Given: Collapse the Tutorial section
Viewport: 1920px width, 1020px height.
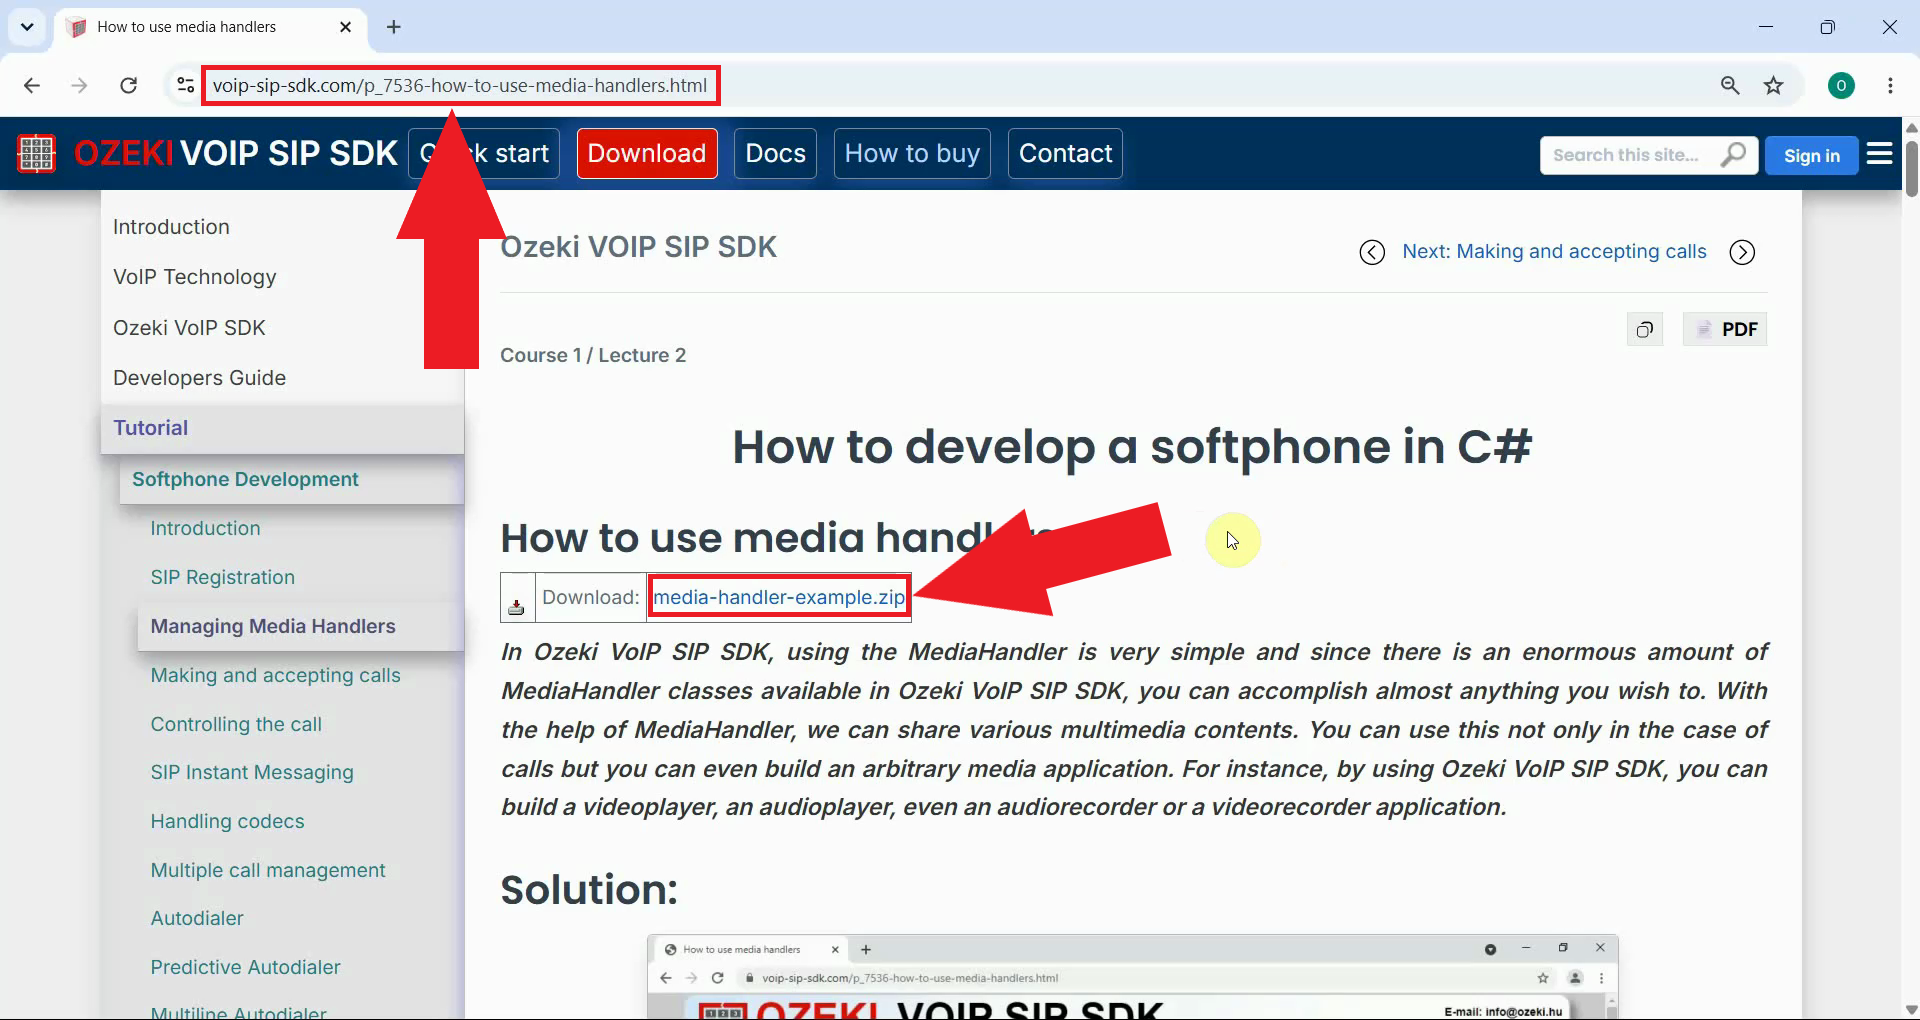Looking at the screenshot, I should [x=282, y=428].
